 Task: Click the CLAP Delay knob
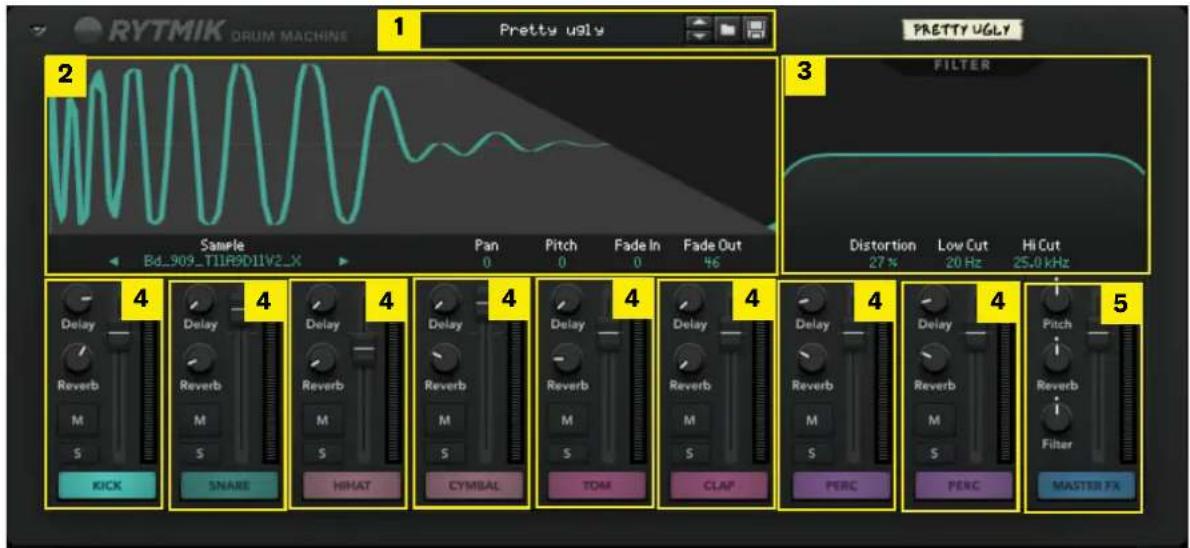click(x=689, y=301)
